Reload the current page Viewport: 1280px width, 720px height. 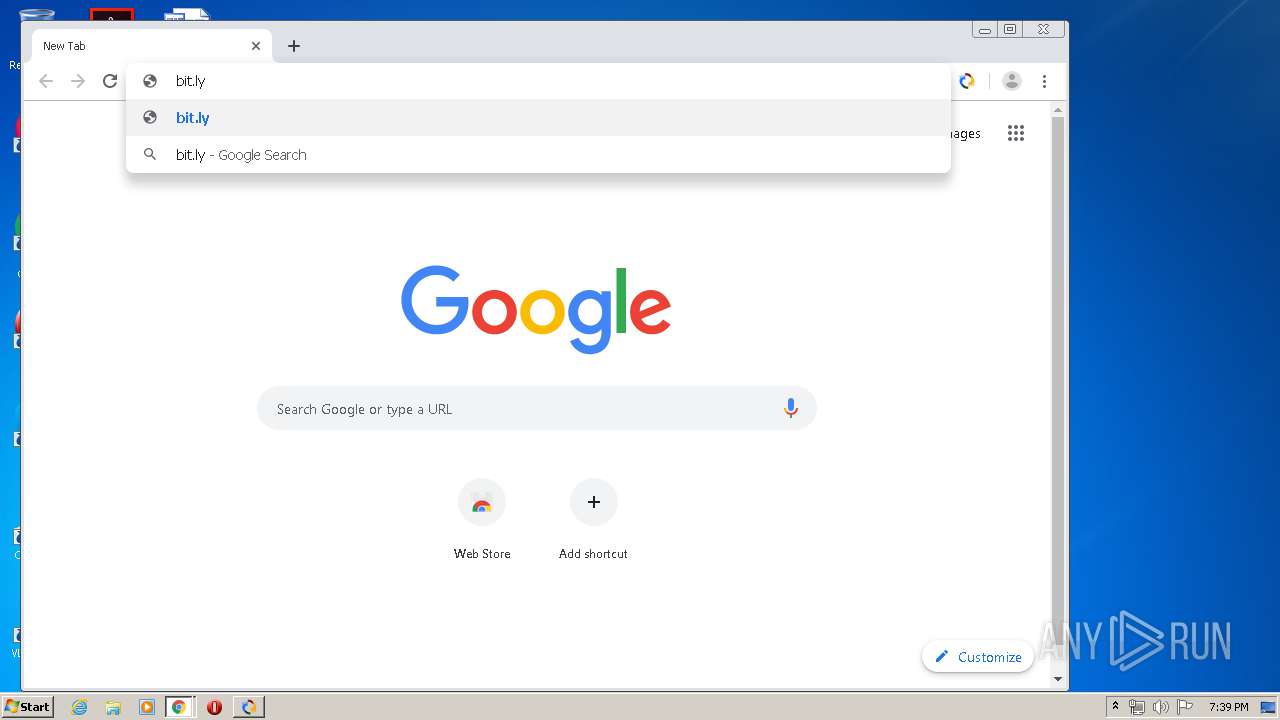point(110,81)
